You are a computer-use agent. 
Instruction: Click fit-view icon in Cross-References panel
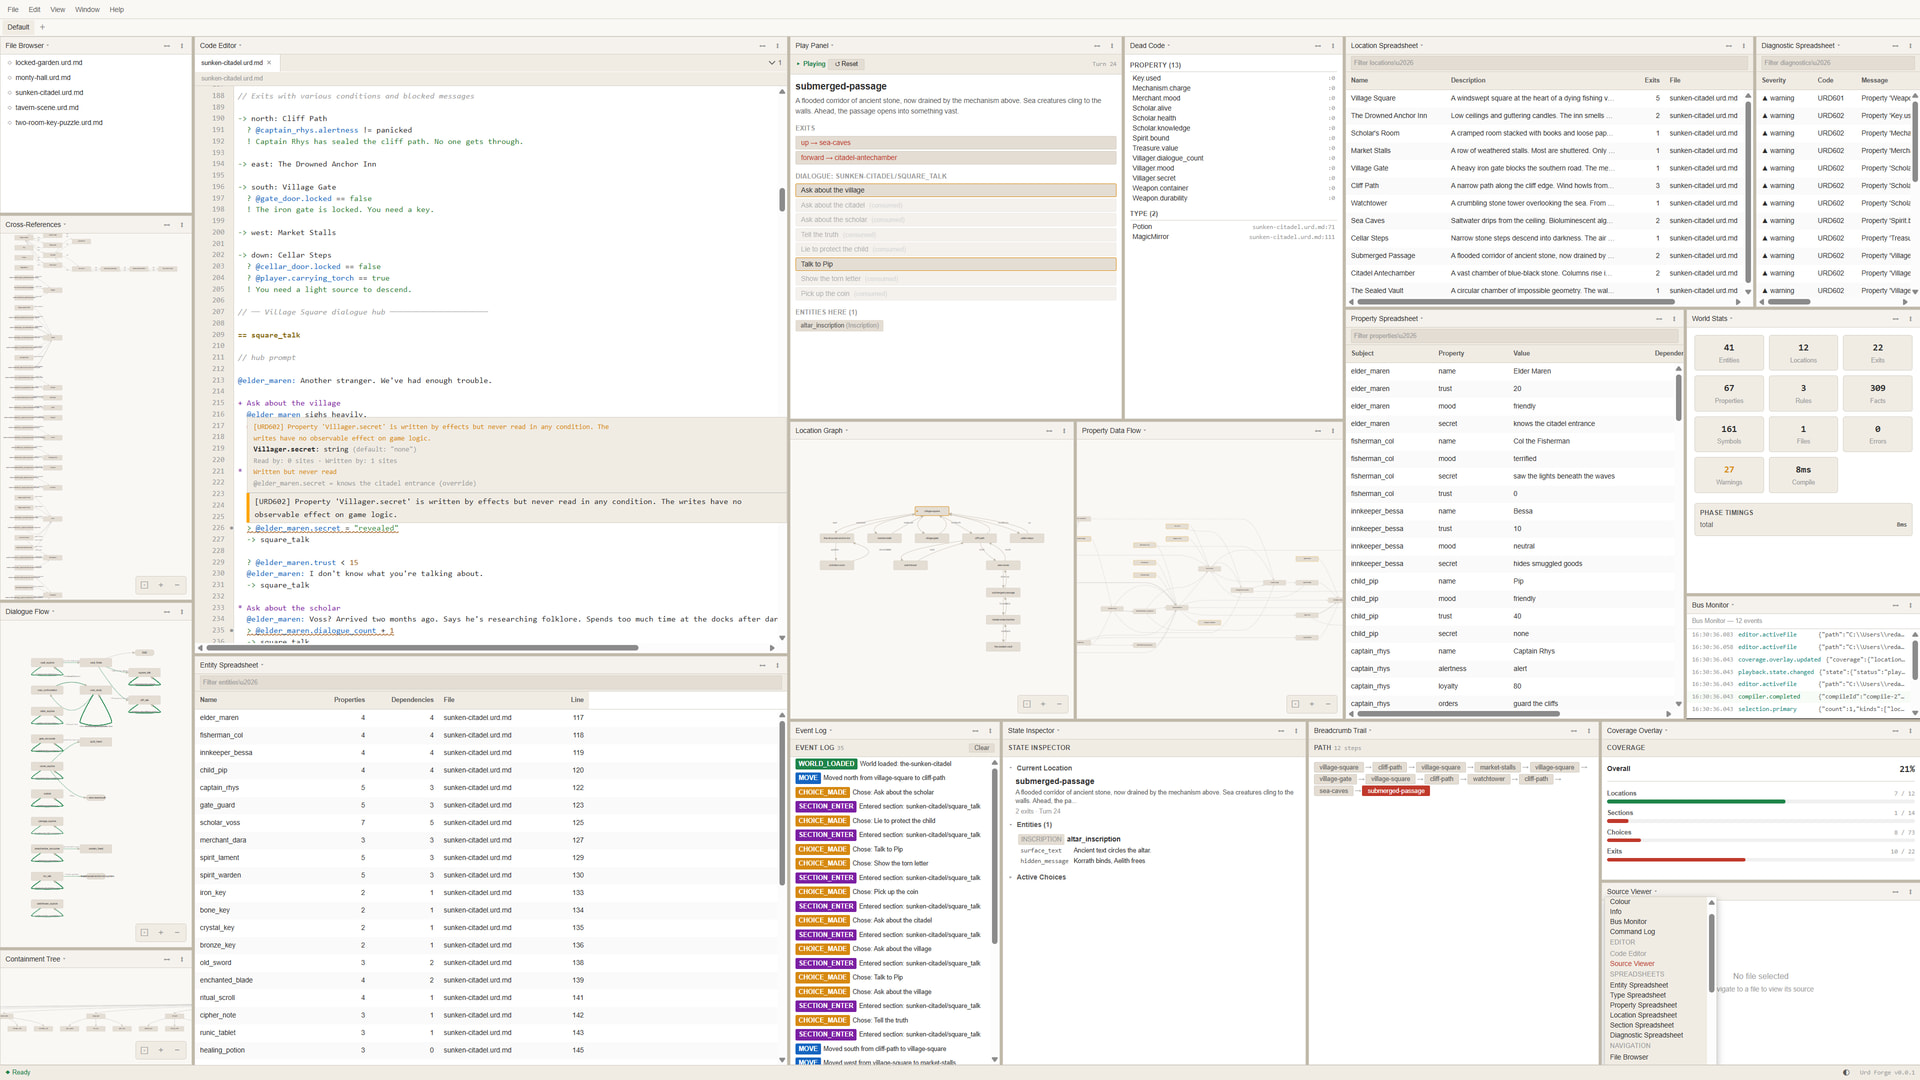[144, 585]
